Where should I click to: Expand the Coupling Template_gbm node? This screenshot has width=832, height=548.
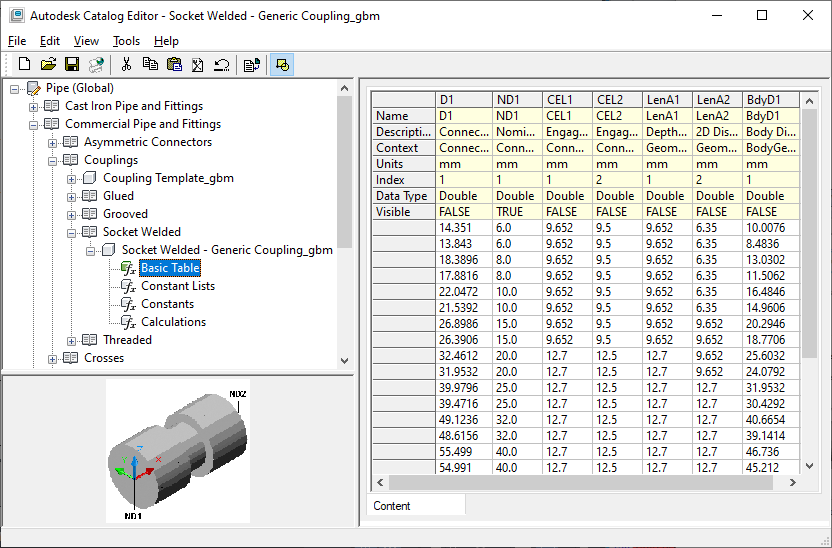(x=72, y=179)
